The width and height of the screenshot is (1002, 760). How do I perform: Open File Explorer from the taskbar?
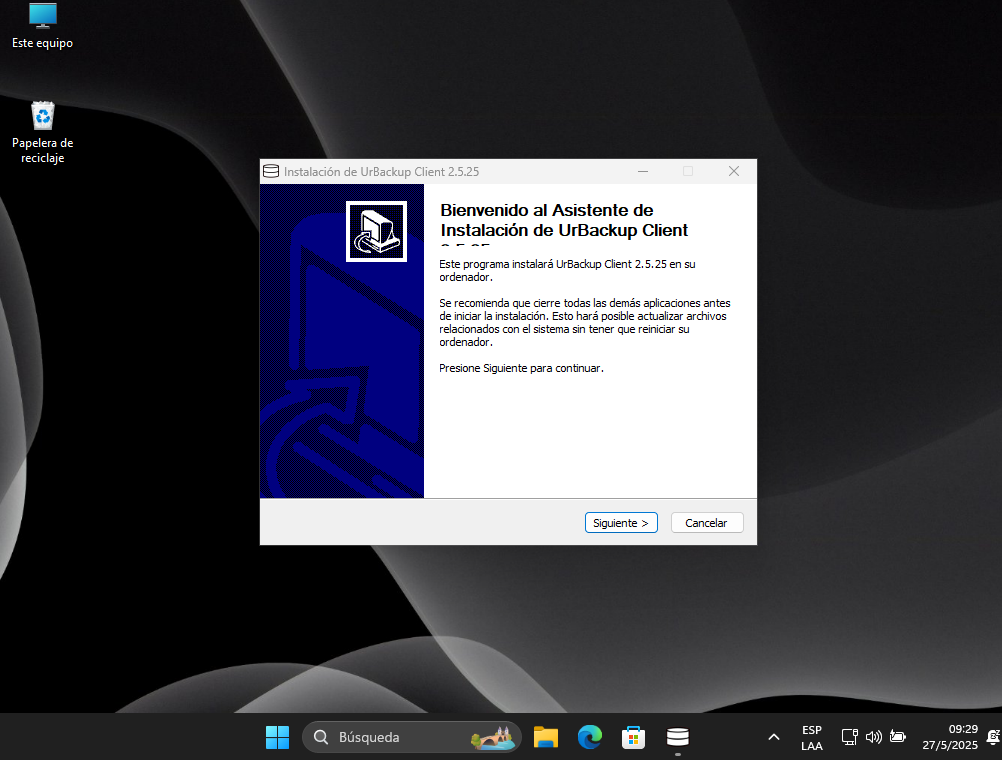pyautogui.click(x=545, y=737)
